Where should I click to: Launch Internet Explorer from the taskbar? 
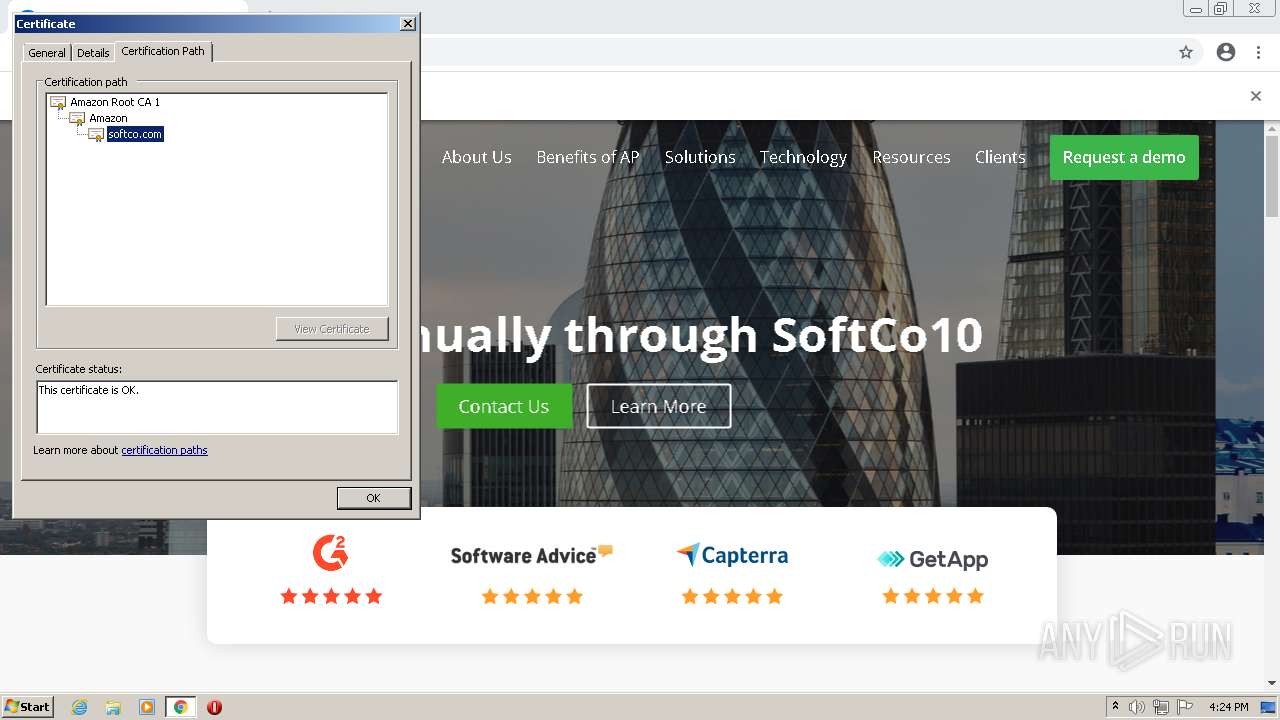(x=79, y=707)
